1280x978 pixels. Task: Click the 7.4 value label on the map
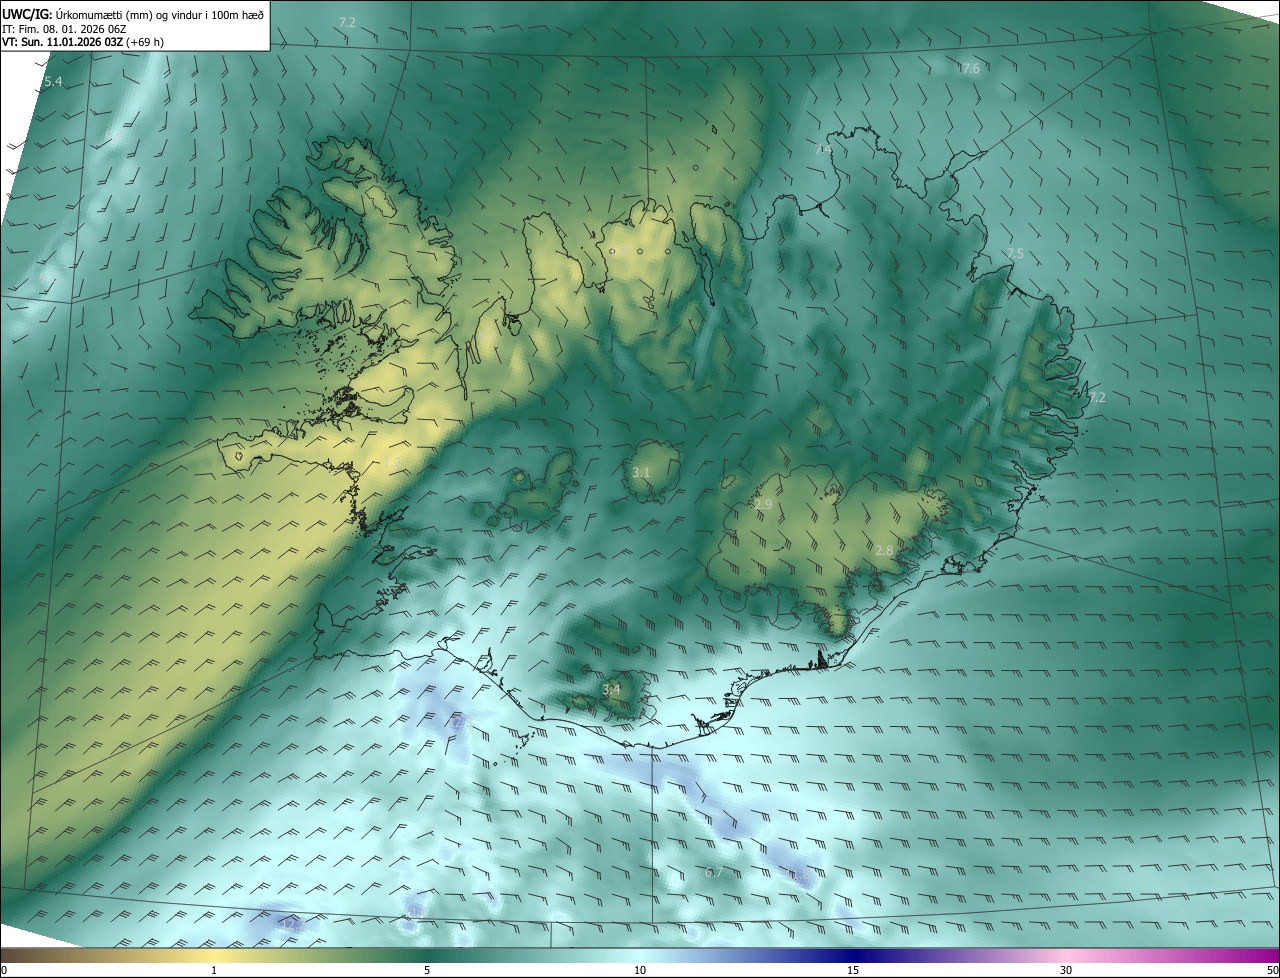coord(823,149)
